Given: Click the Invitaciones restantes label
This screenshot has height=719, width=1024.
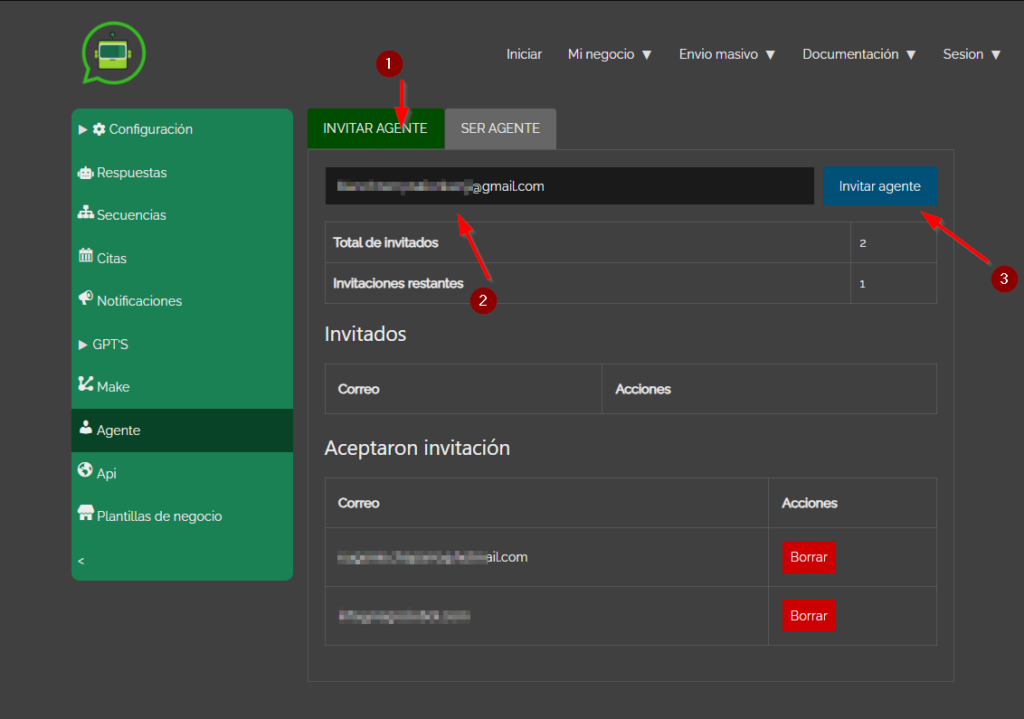Looking at the screenshot, I should pyautogui.click(x=398, y=283).
